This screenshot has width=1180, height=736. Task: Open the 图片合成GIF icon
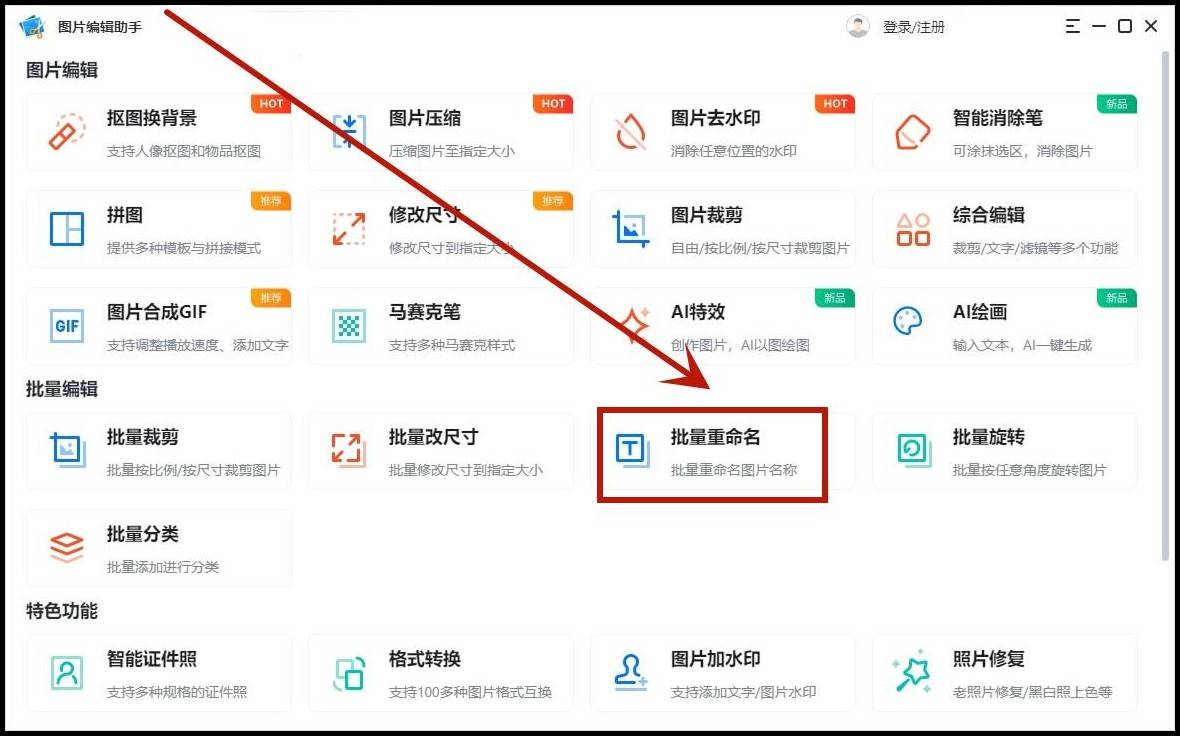(66, 326)
